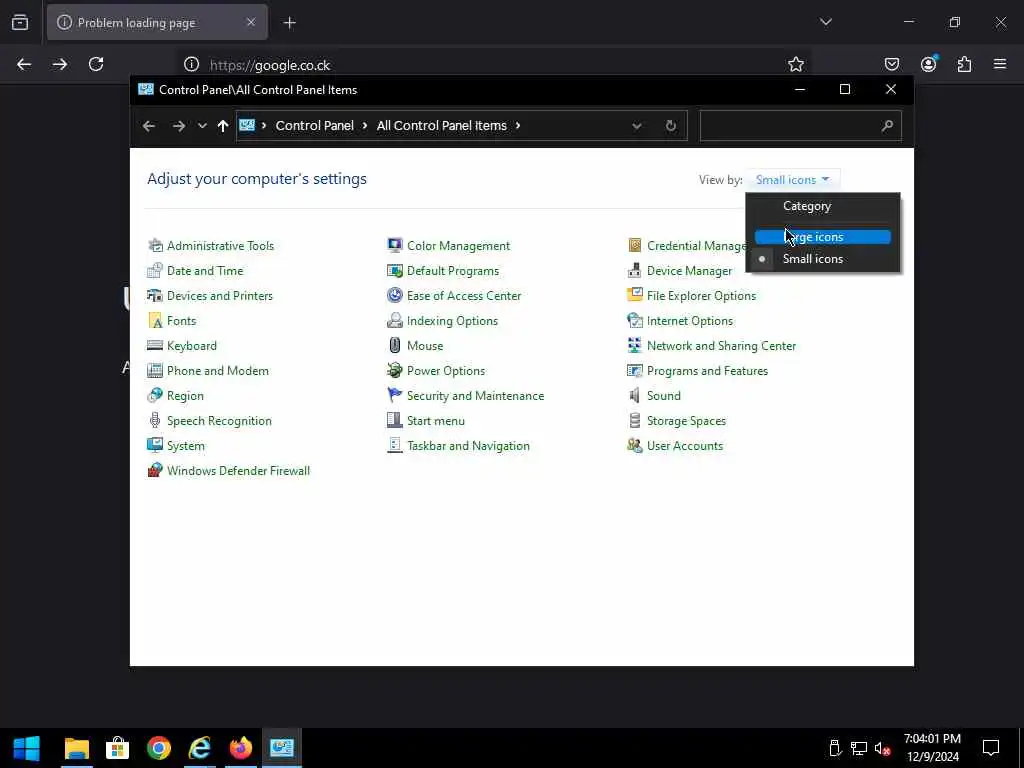
Task: Click the Firefox address bar URL
Action: click(270, 65)
